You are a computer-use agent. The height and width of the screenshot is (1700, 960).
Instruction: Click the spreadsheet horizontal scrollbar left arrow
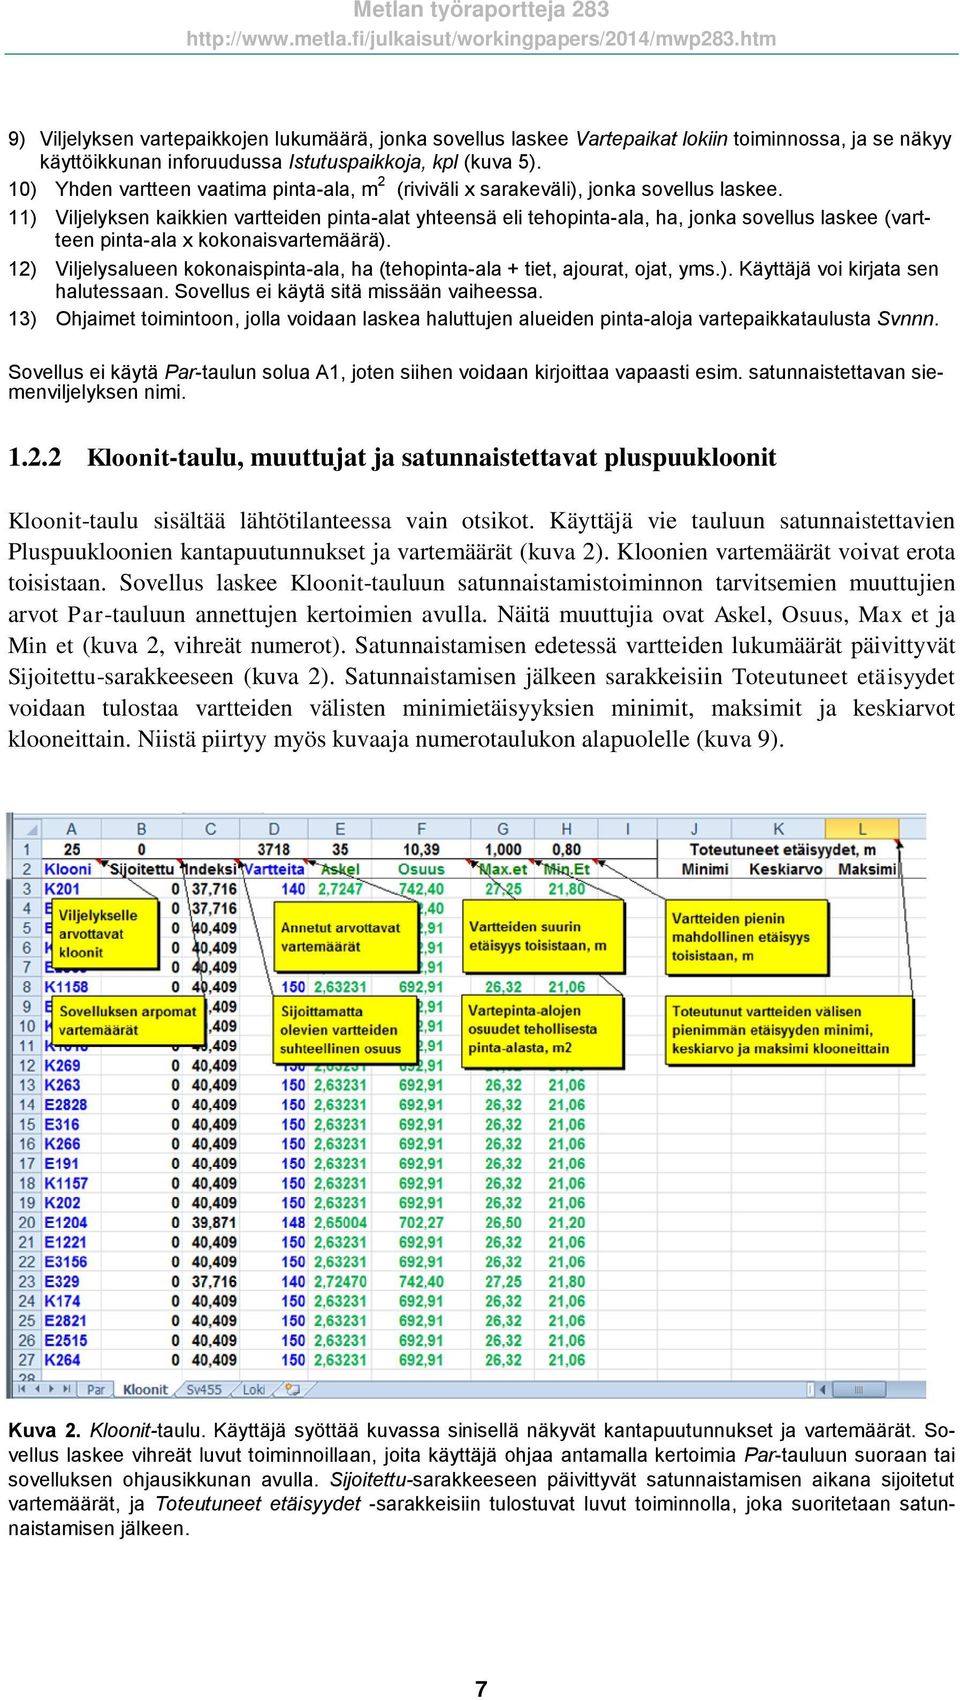click(825, 1389)
